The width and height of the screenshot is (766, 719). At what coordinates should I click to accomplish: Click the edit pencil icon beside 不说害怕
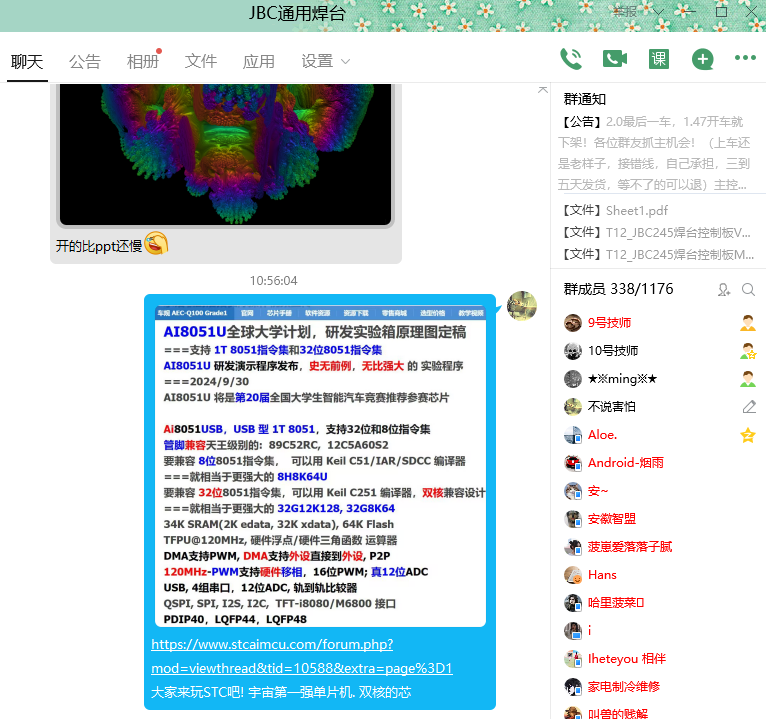[749, 406]
